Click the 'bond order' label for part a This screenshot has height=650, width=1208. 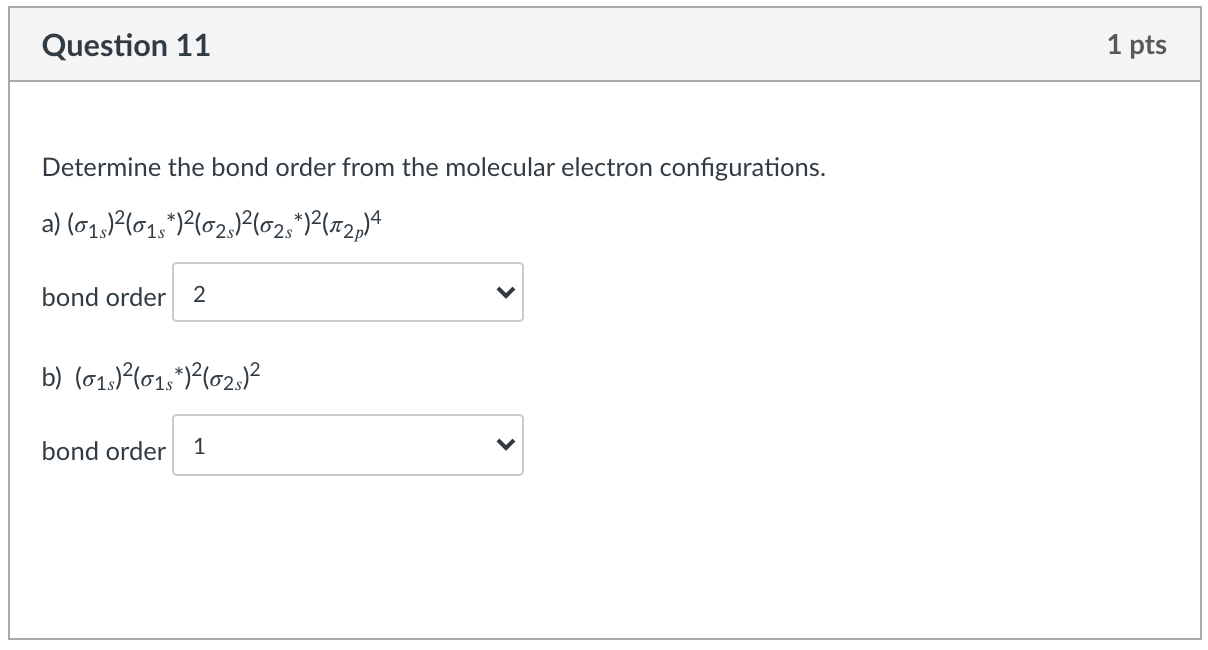point(103,297)
